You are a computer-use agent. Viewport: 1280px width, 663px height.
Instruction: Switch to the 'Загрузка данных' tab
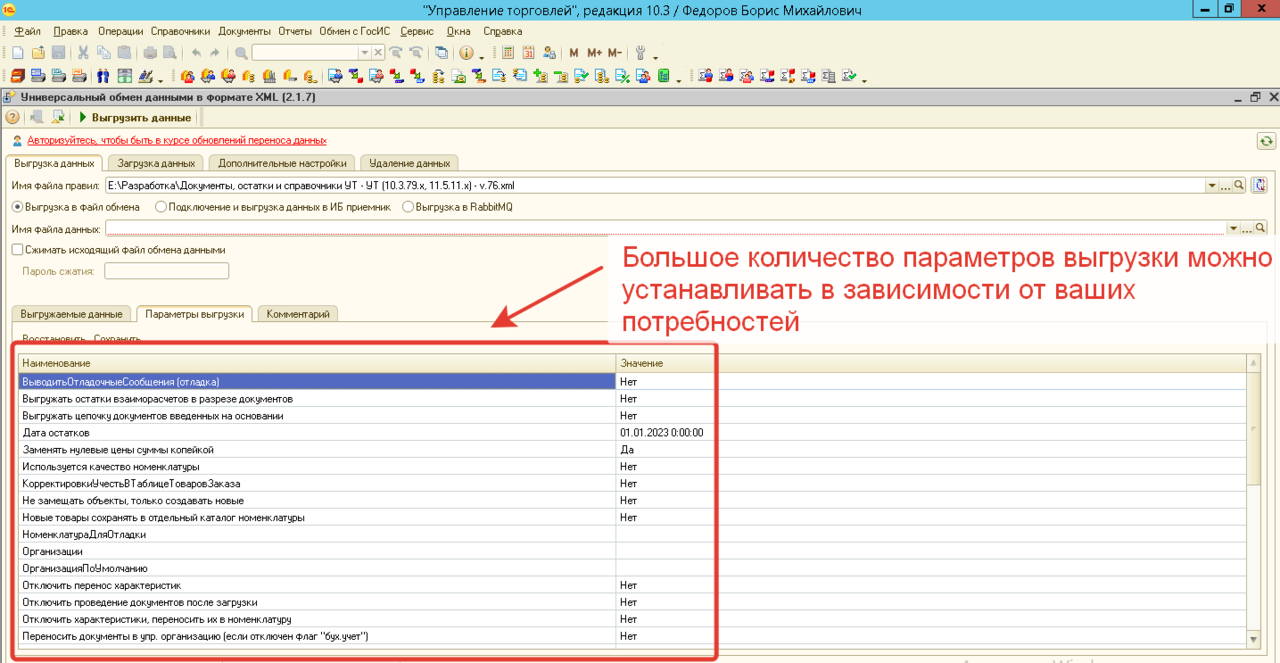(x=156, y=163)
